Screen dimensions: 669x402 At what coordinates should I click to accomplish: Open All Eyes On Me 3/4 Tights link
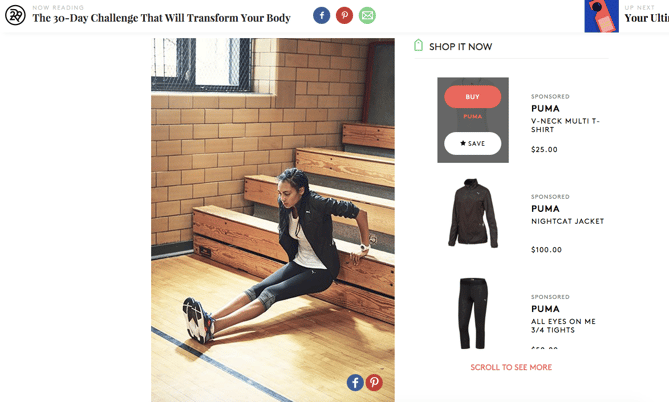pos(563,326)
